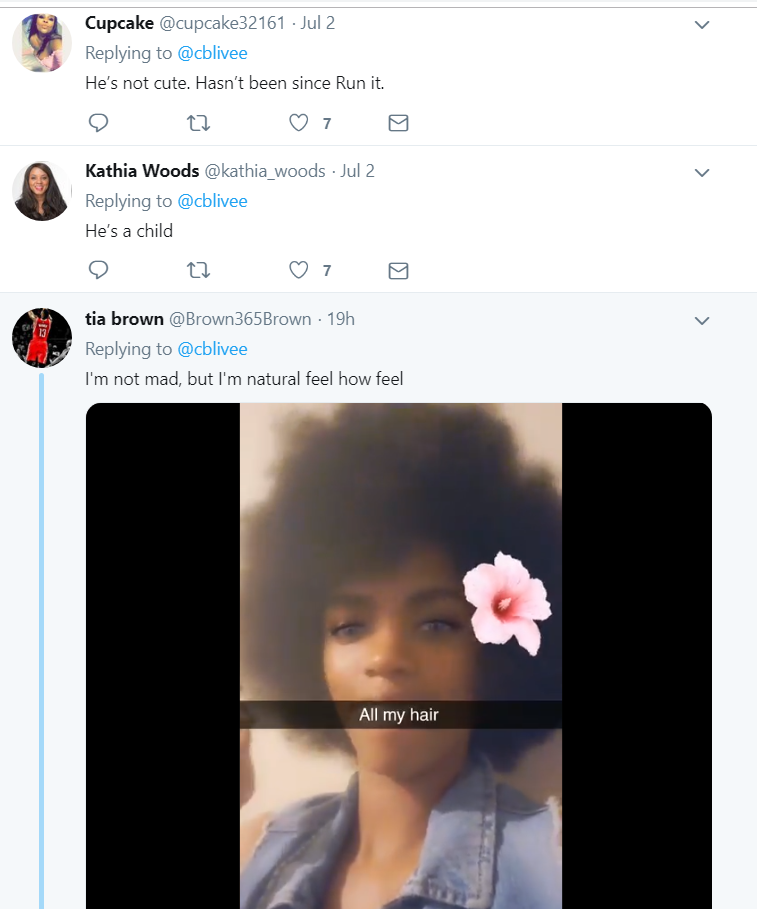Play tia brown's "All my hair" video

point(399,656)
